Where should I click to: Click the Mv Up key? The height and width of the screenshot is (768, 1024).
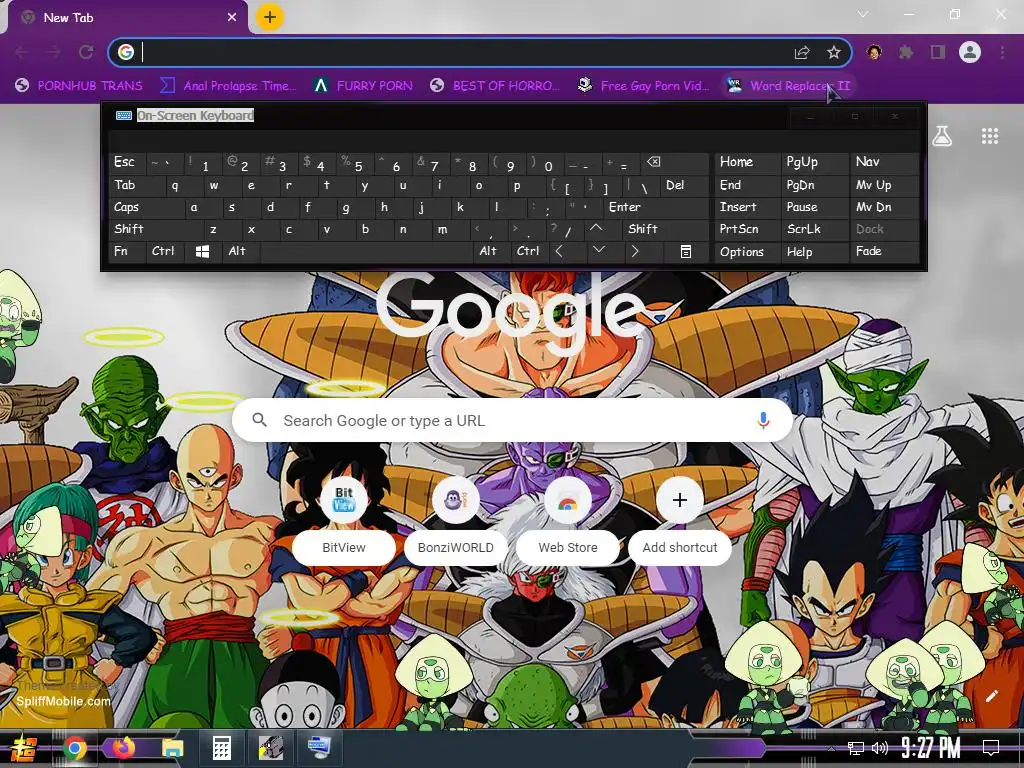tap(885, 185)
